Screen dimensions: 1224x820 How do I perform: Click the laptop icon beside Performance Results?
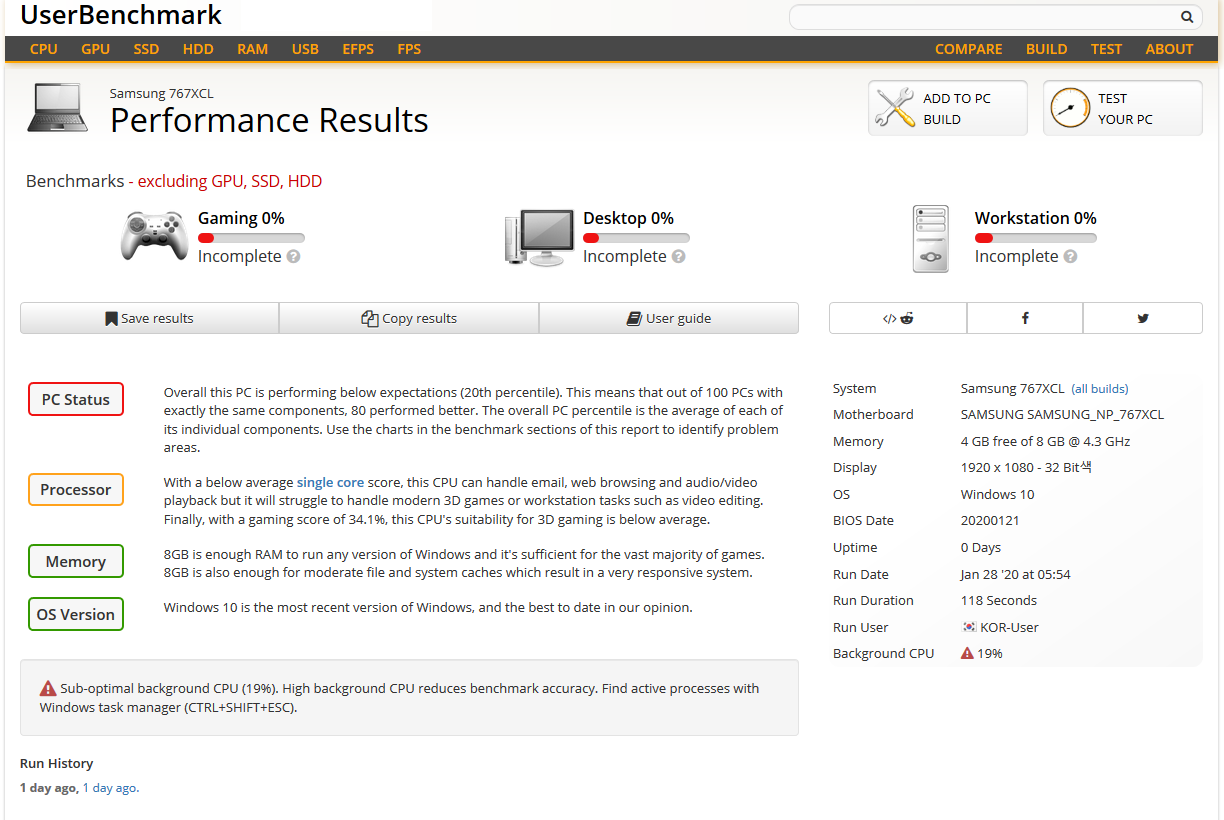57,108
